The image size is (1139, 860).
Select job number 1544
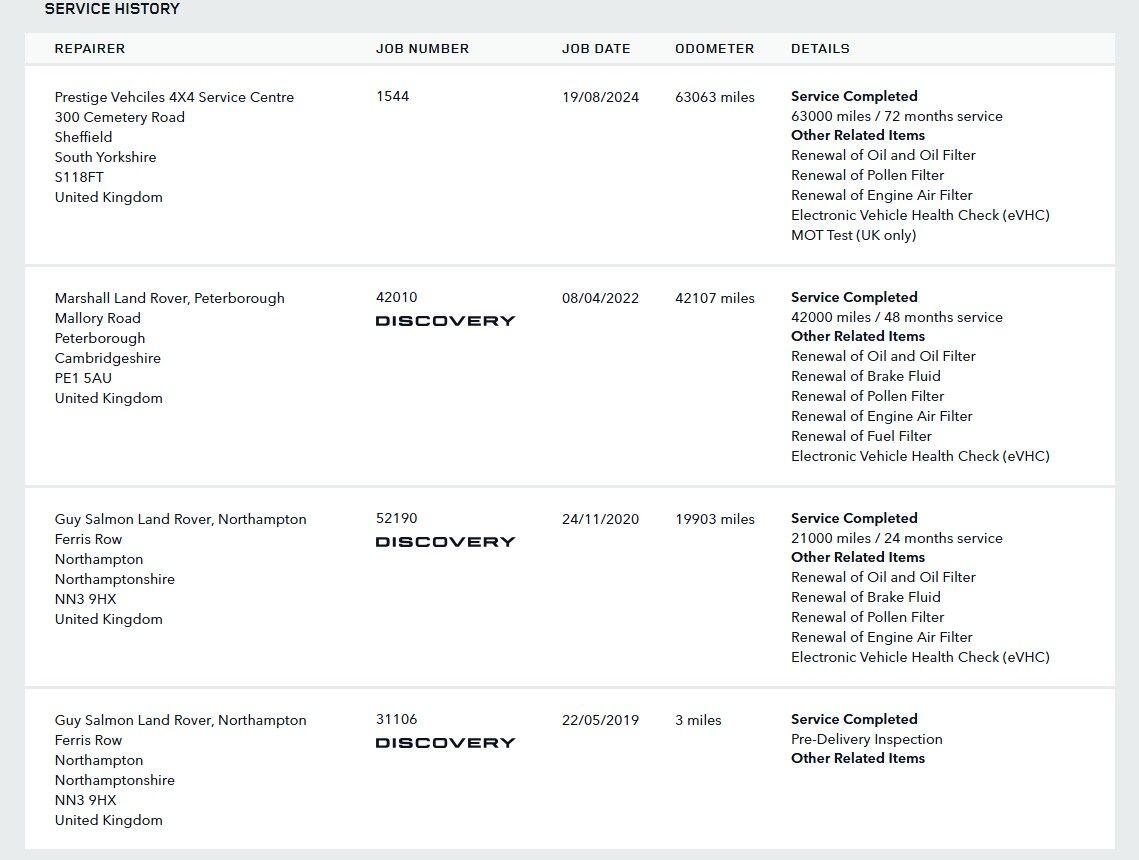392,97
